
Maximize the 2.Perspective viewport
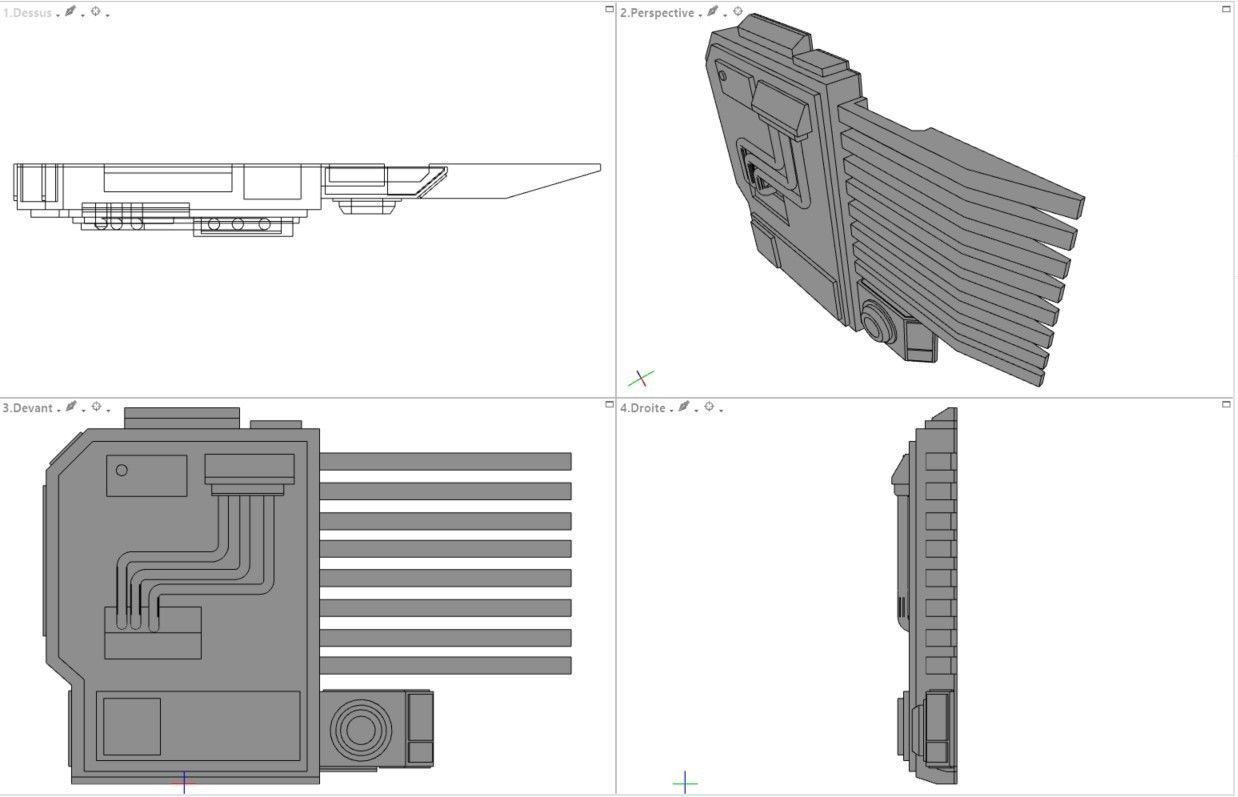click(x=1227, y=9)
